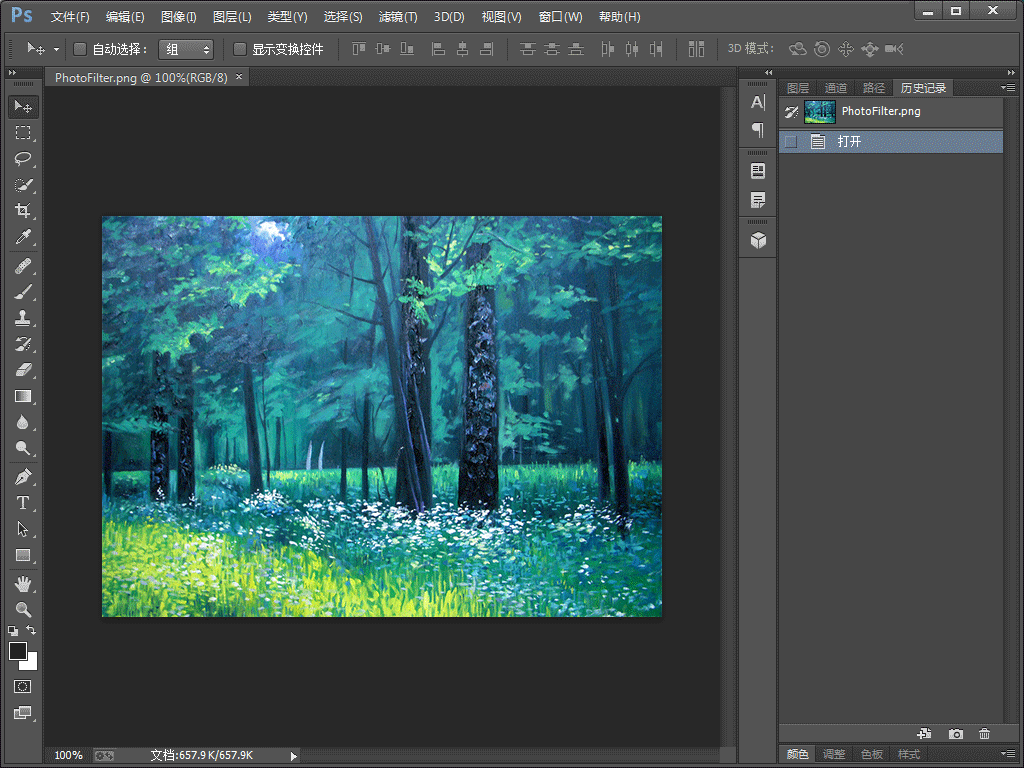Switch to the 路径 tab
Image resolution: width=1024 pixels, height=768 pixels.
pos(873,88)
